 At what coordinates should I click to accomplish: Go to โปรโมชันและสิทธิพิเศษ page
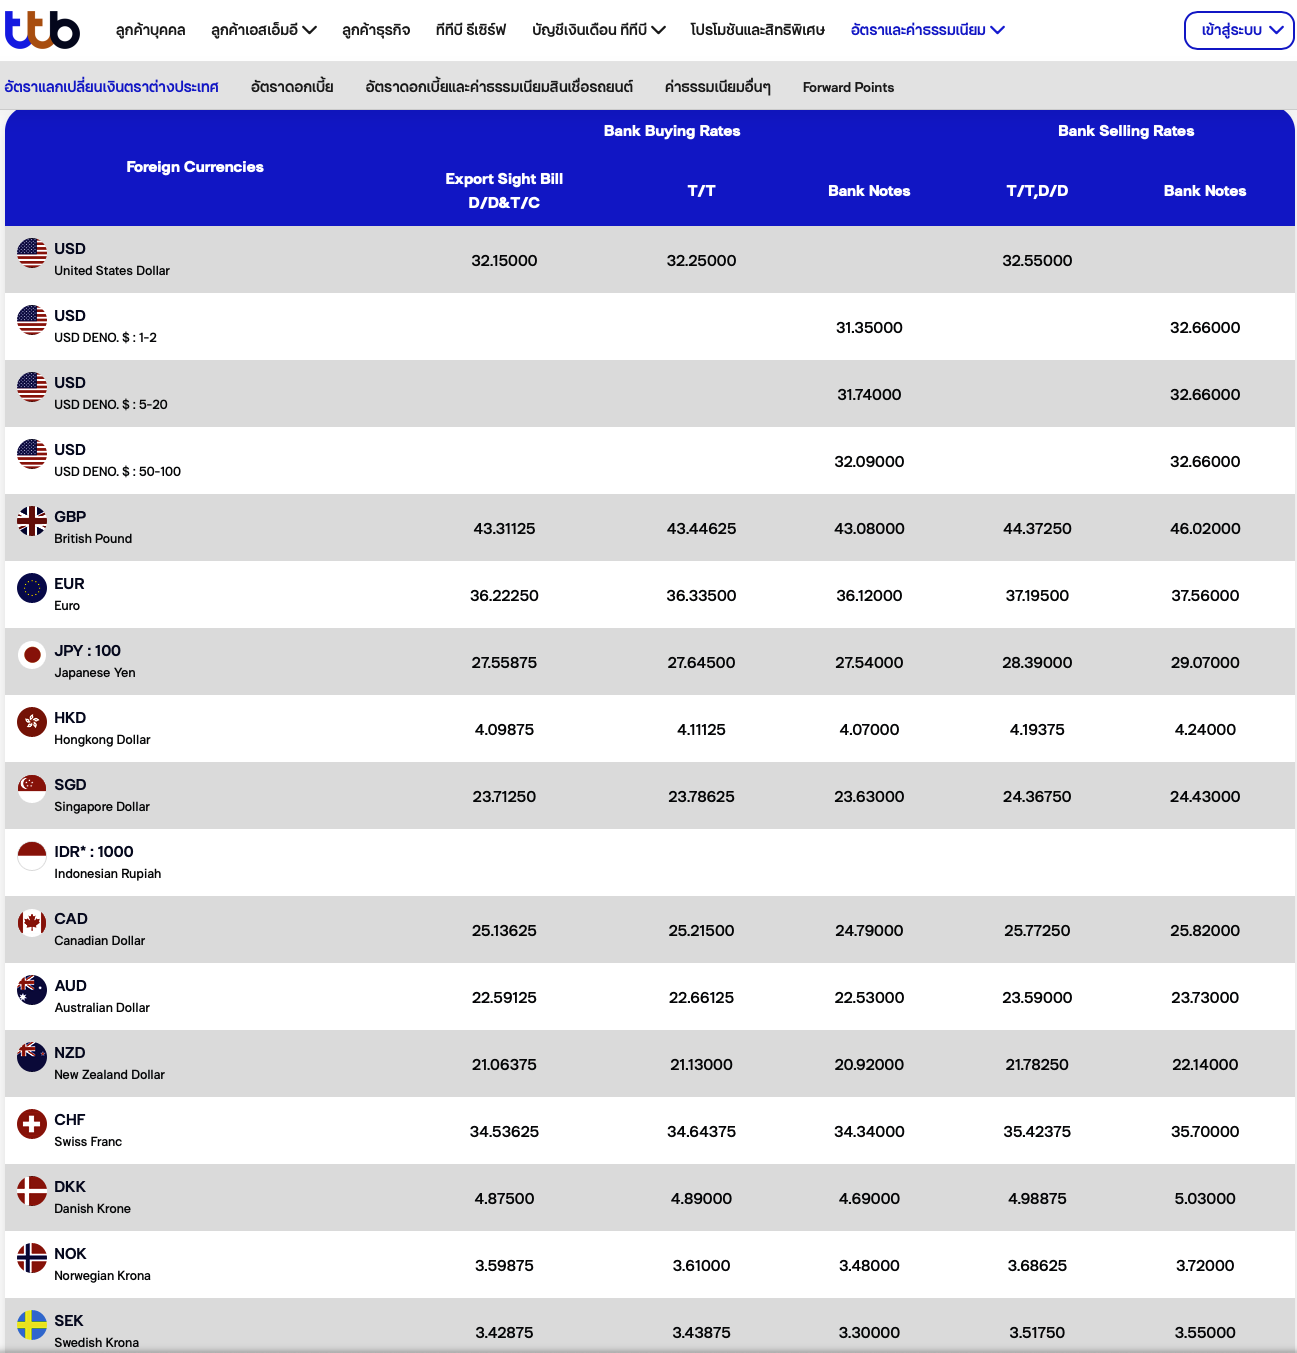tap(757, 30)
